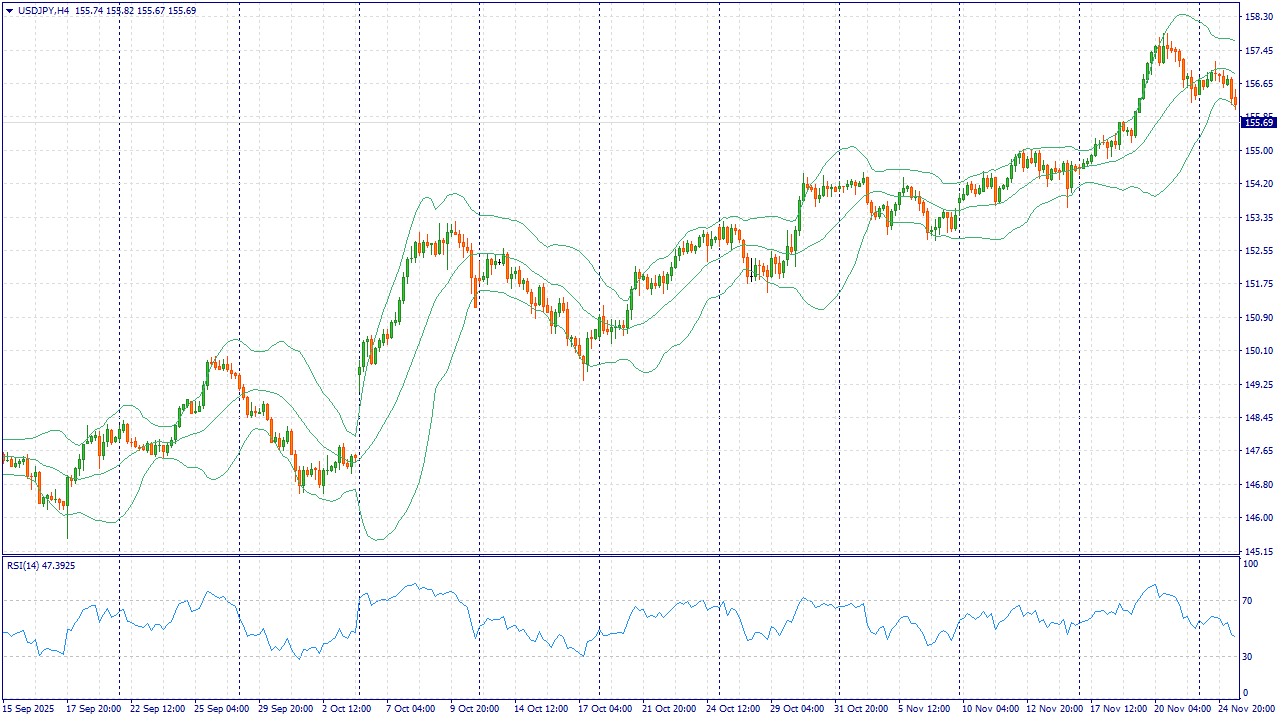Click the RSI 100 scale label

[x=1249, y=565]
